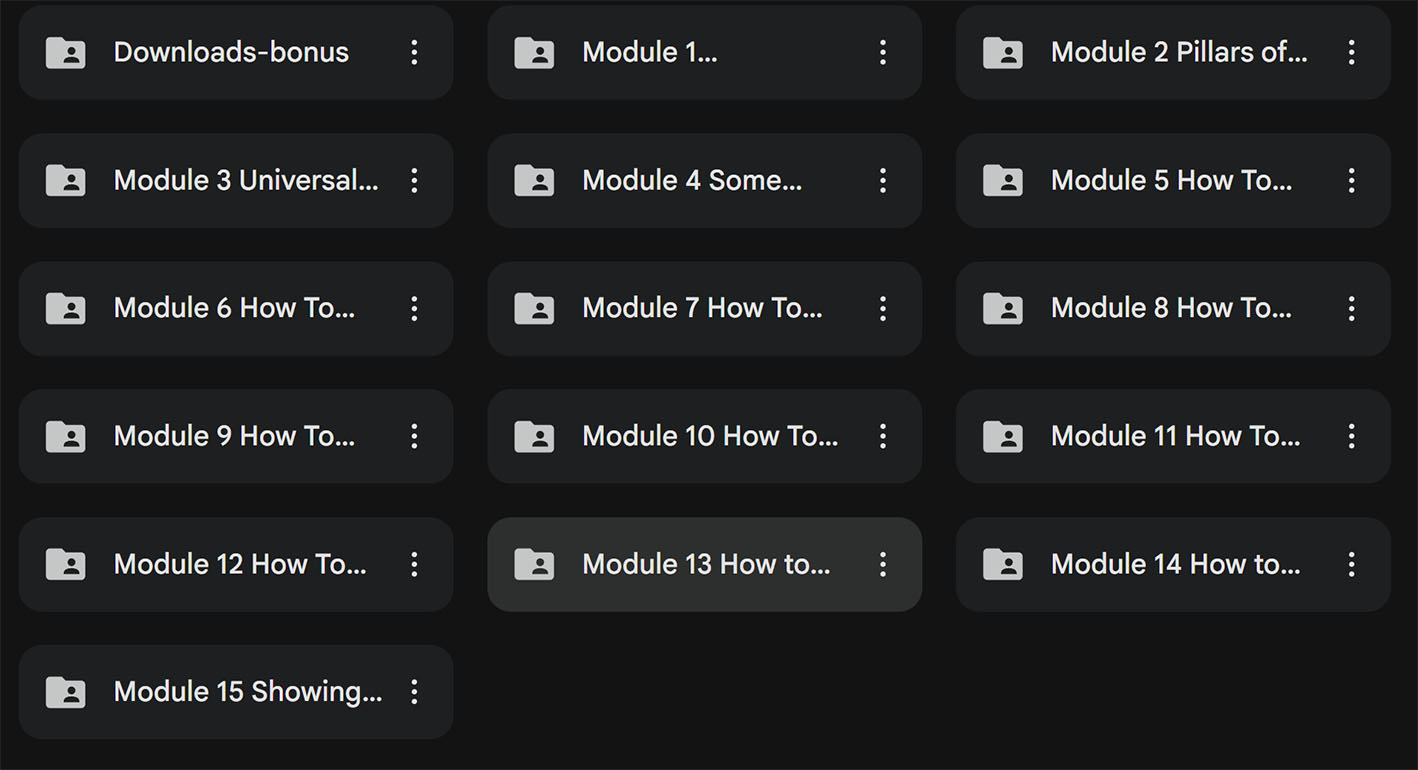1418x770 pixels.
Task: Select the Module 12 How To folder name
Action: [x=240, y=565]
